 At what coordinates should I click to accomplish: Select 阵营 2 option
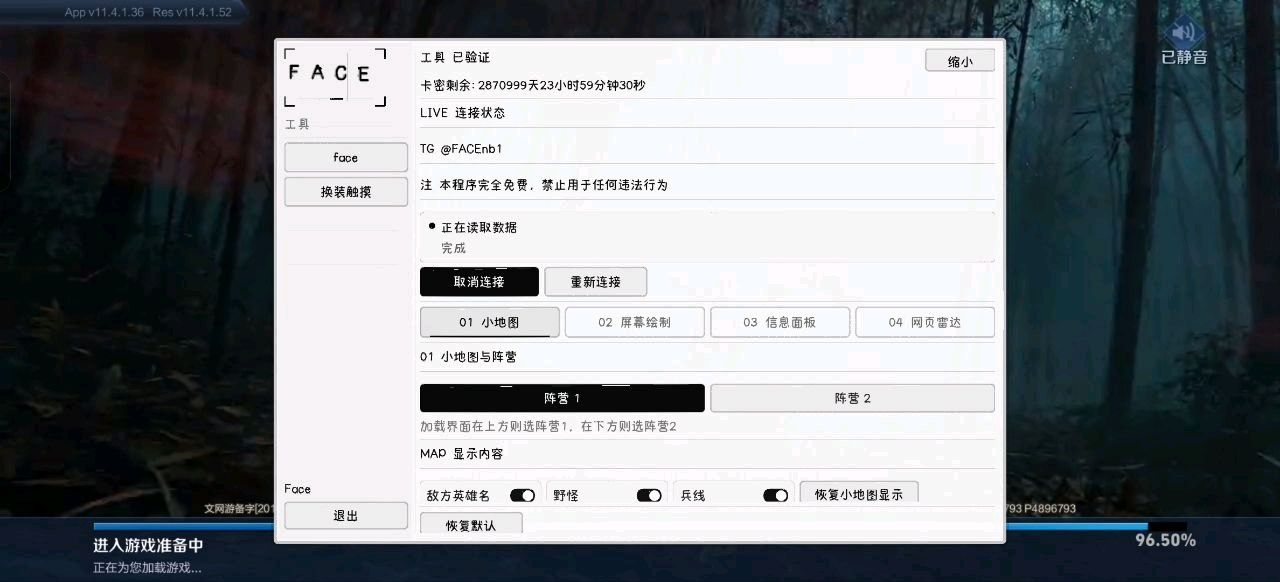click(x=852, y=398)
